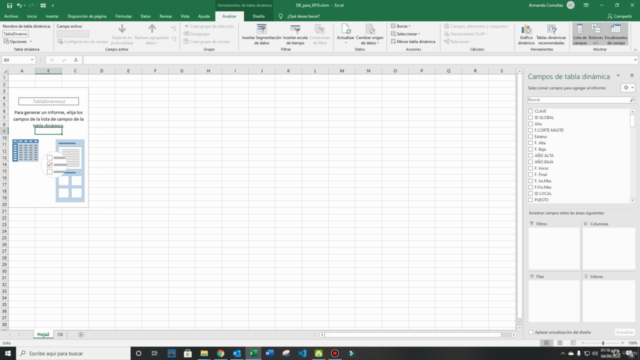This screenshot has height=360, width=640.
Task: Click the zoom slider handle
Action: [x=603, y=343]
